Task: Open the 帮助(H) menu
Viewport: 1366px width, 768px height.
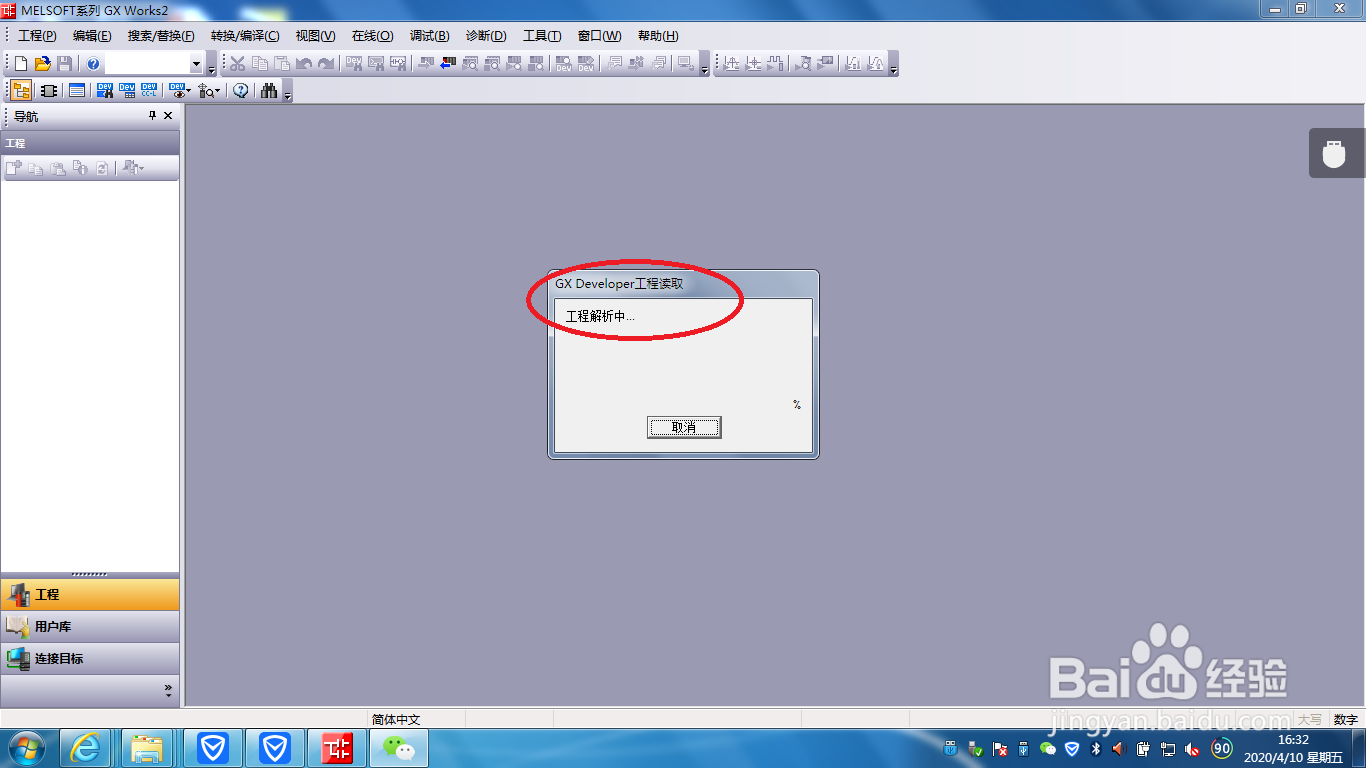Action: (657, 36)
